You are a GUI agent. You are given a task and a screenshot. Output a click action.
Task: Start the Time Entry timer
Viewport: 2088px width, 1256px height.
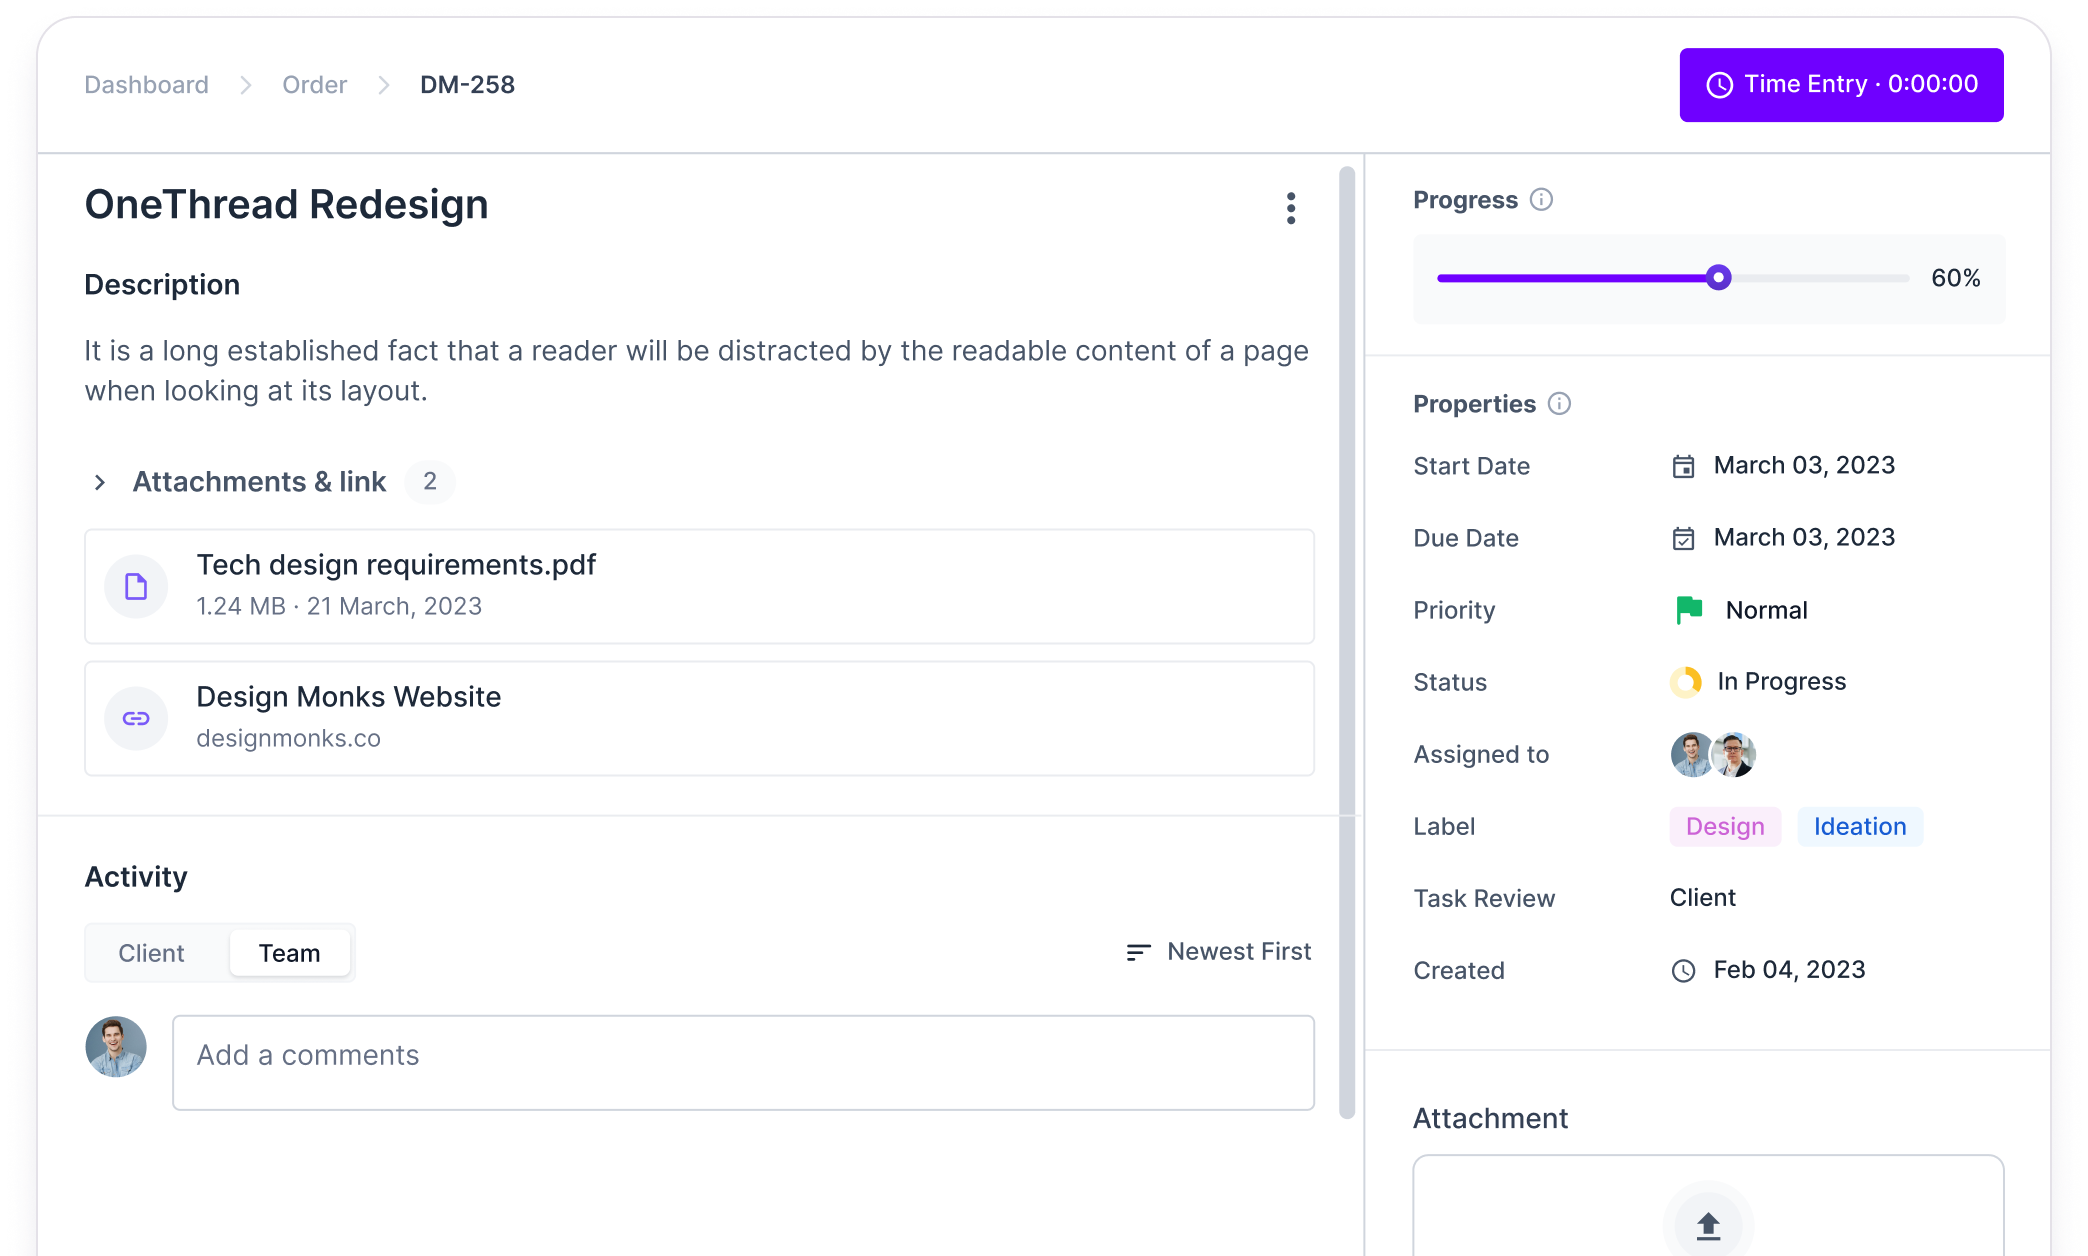point(1841,85)
